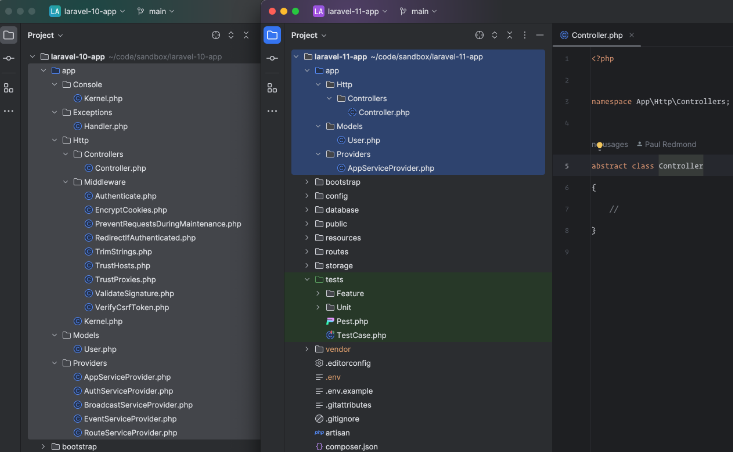Image resolution: width=733 pixels, height=452 pixels.
Task: Click the no usages inlay hint
Action: [610, 144]
